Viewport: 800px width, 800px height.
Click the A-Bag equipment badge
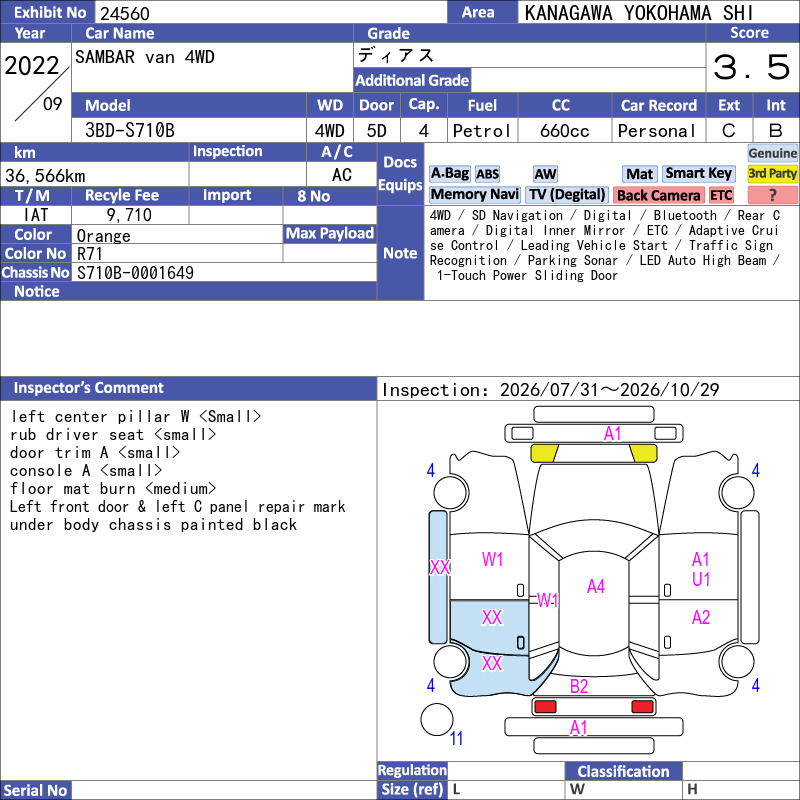(449, 174)
